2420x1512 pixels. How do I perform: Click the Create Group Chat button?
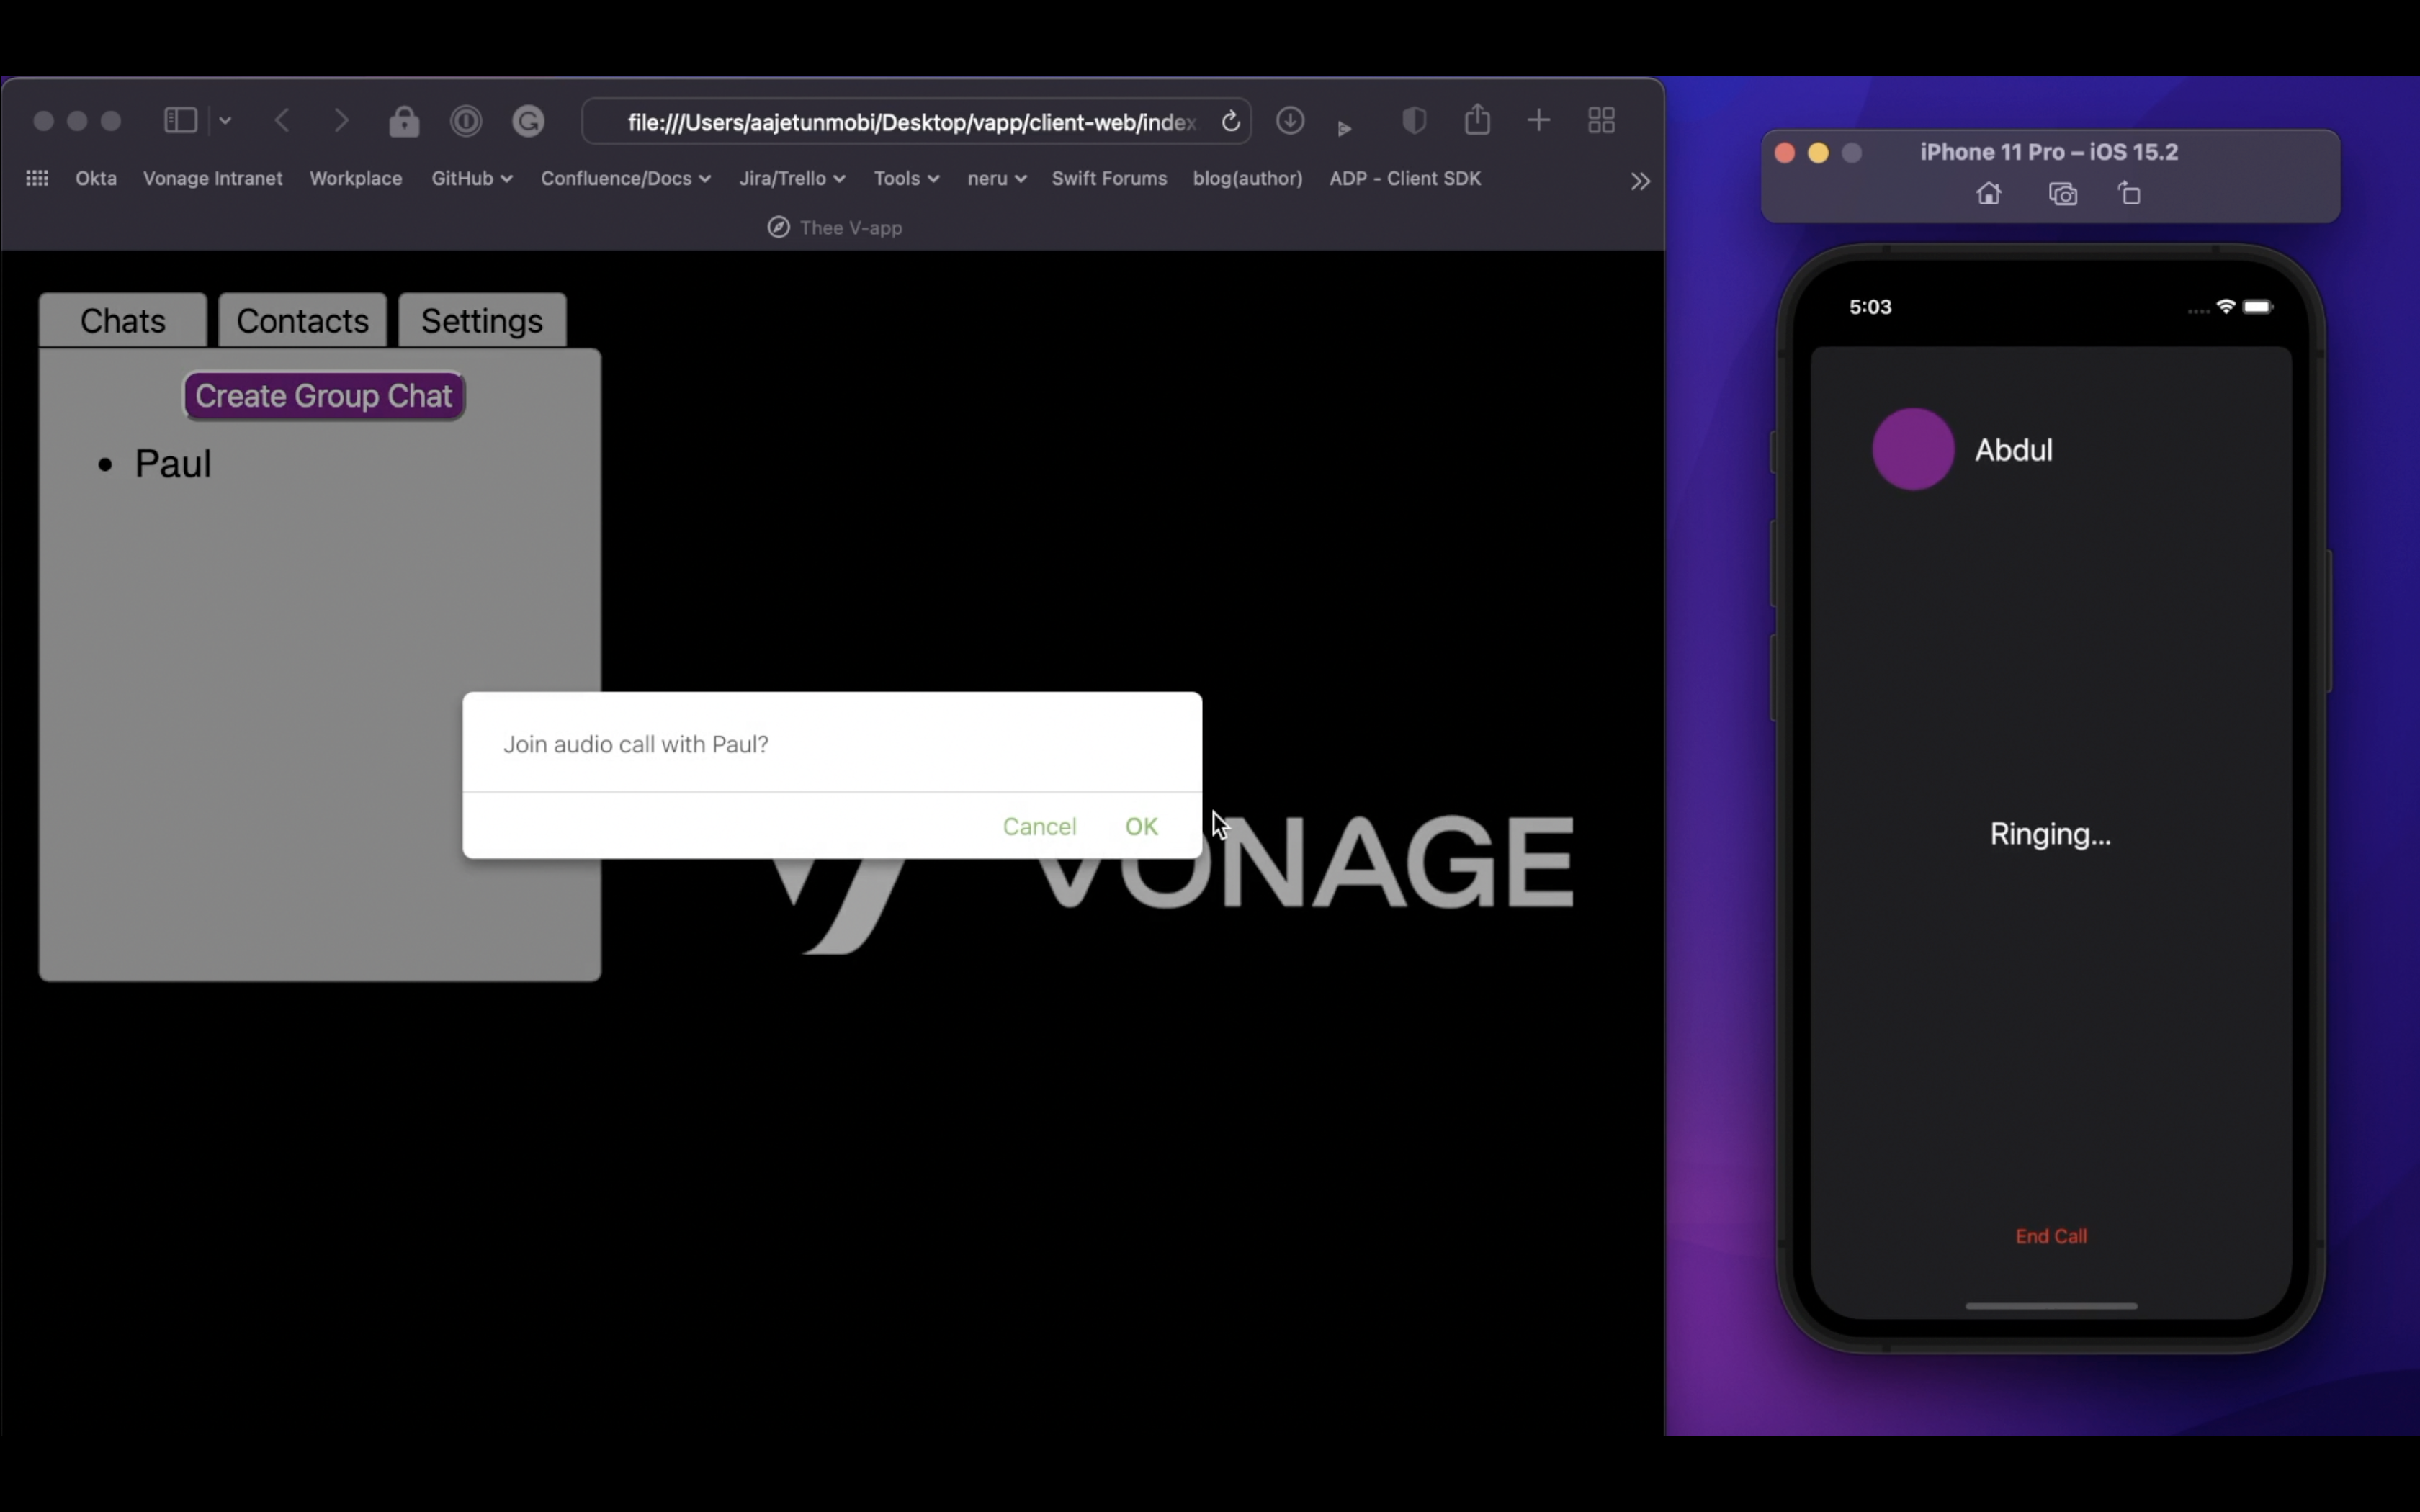tap(324, 396)
